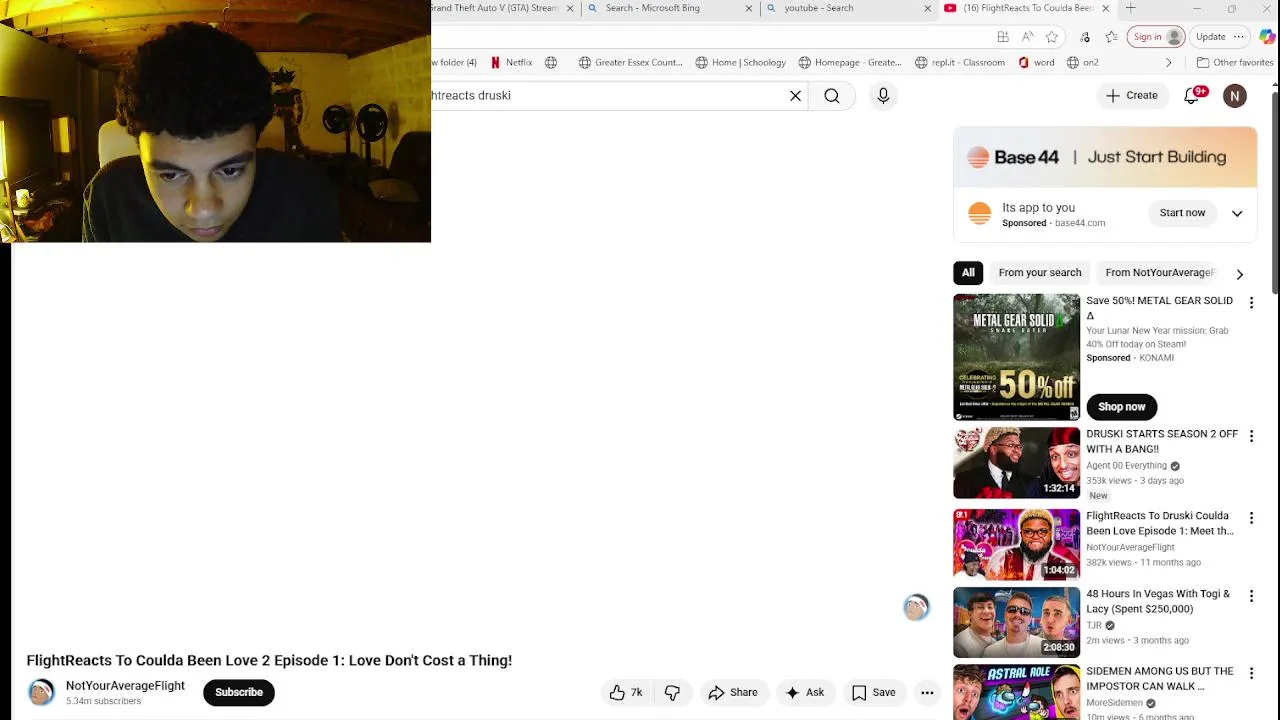Share the FlightReacts video
The image size is (1280, 720).
click(733, 692)
